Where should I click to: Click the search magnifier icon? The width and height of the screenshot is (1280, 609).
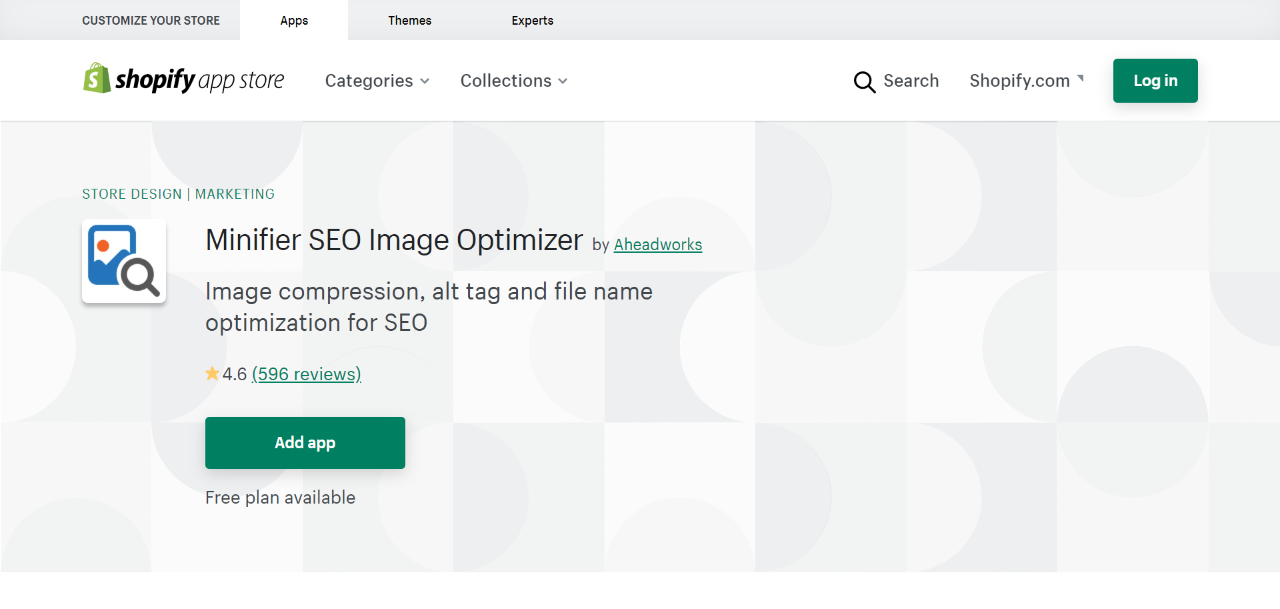(x=864, y=82)
